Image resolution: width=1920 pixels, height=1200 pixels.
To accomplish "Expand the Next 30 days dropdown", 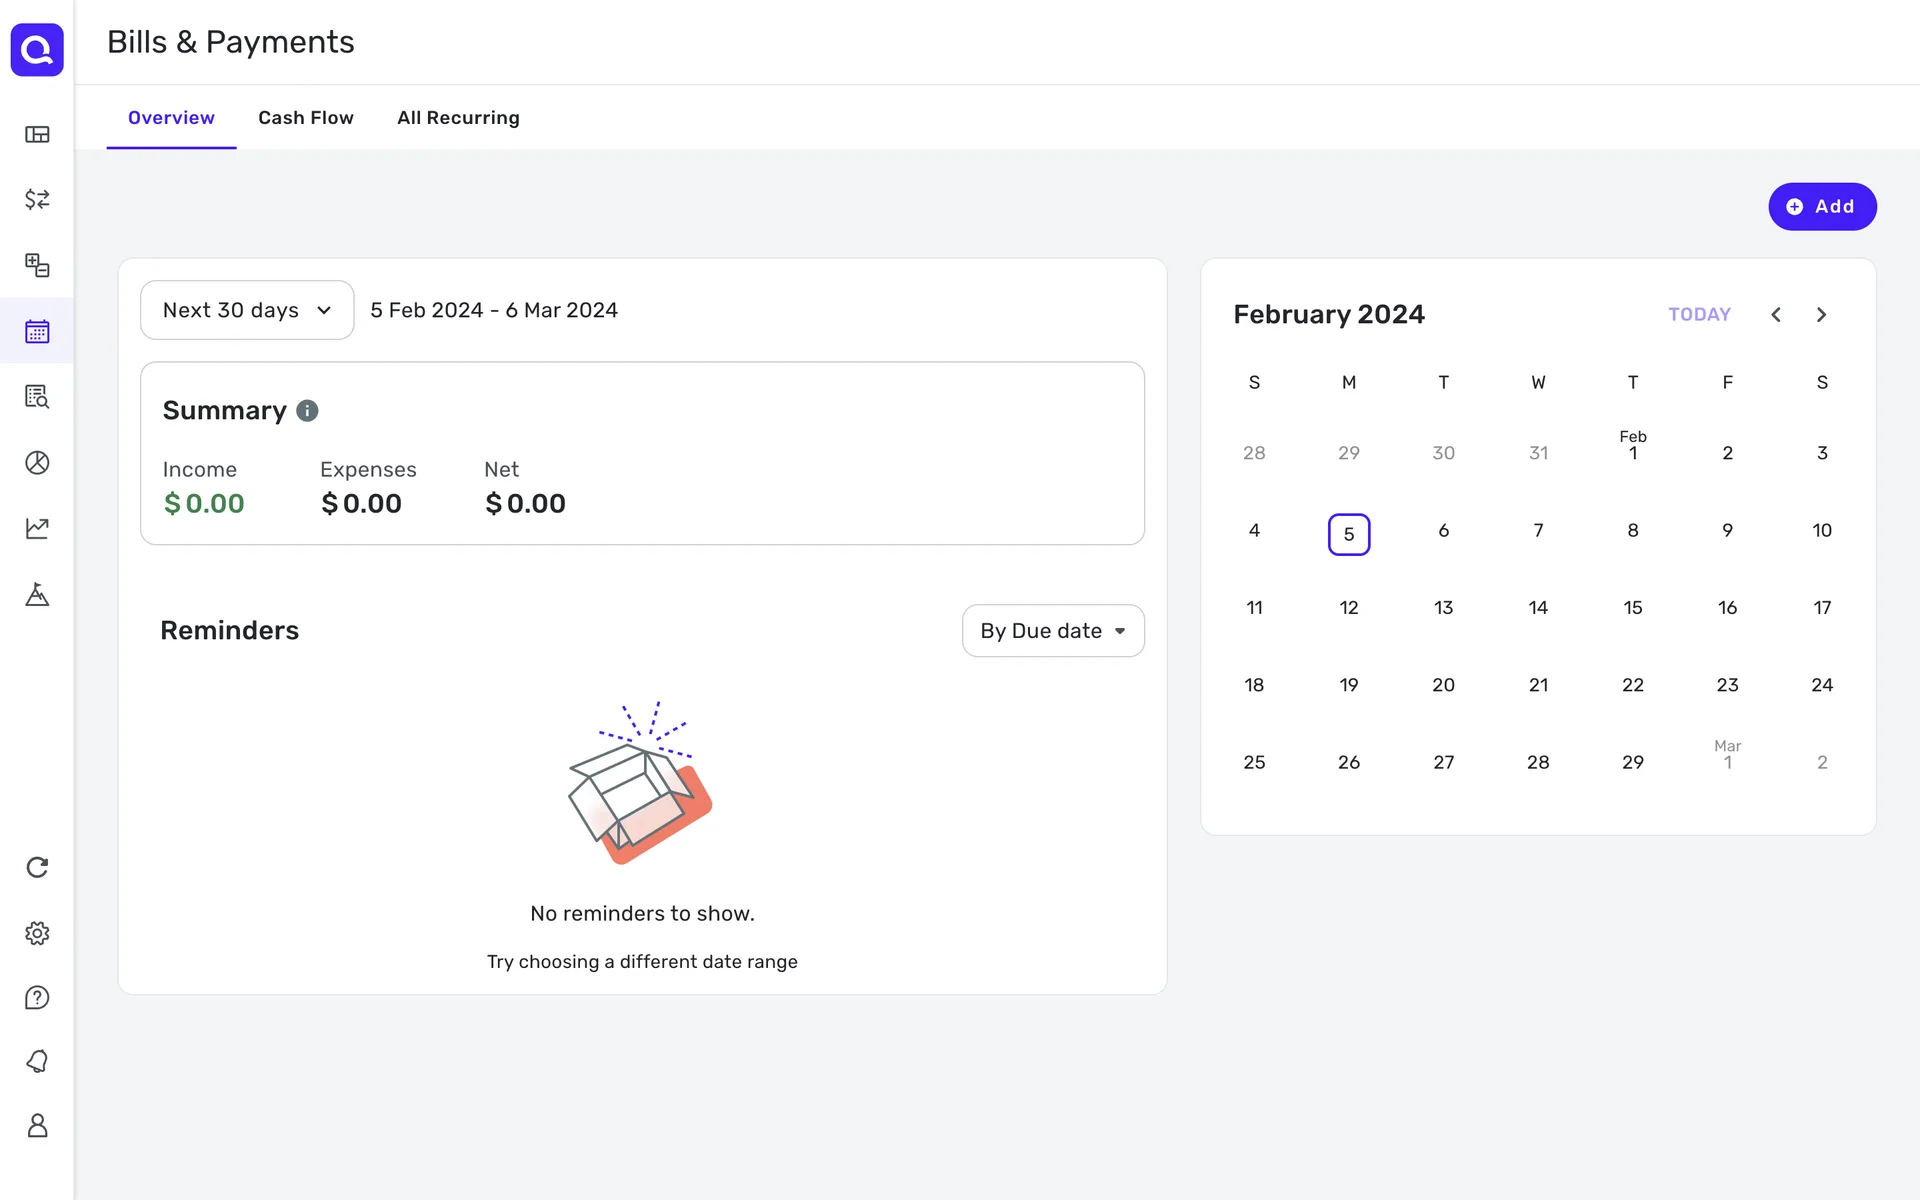I will pos(247,310).
